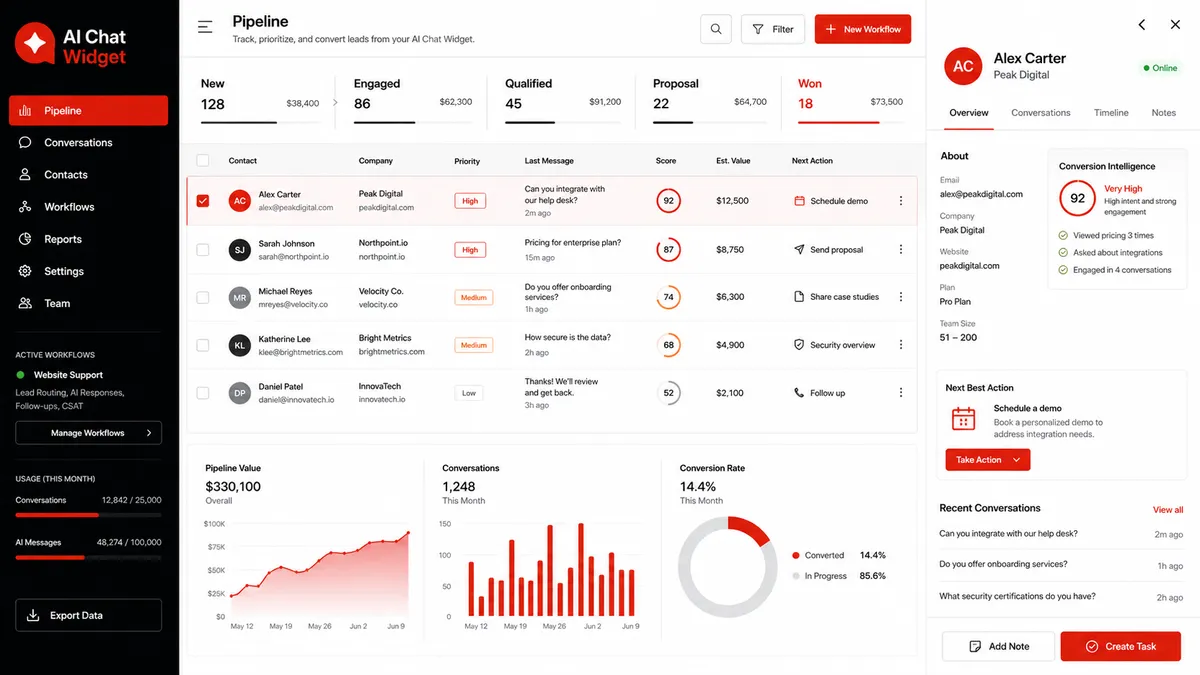Click View all recent conversations link
The image size is (1200, 675).
1168,510
